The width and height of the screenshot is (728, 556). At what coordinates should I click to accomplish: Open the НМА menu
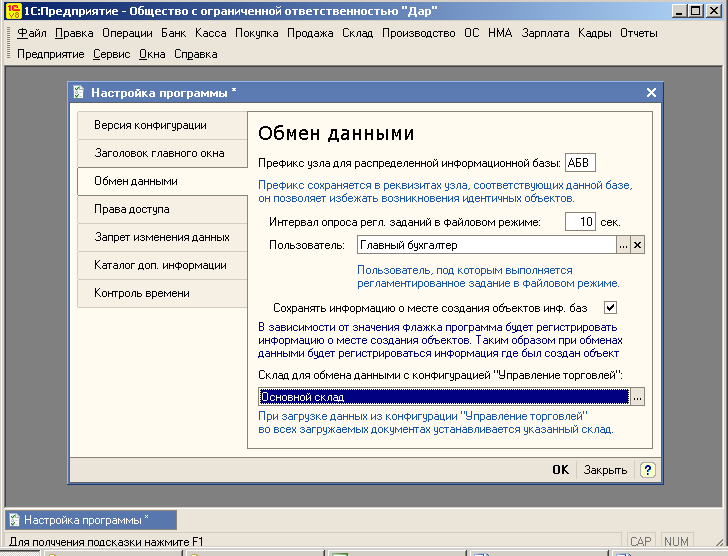click(x=500, y=33)
